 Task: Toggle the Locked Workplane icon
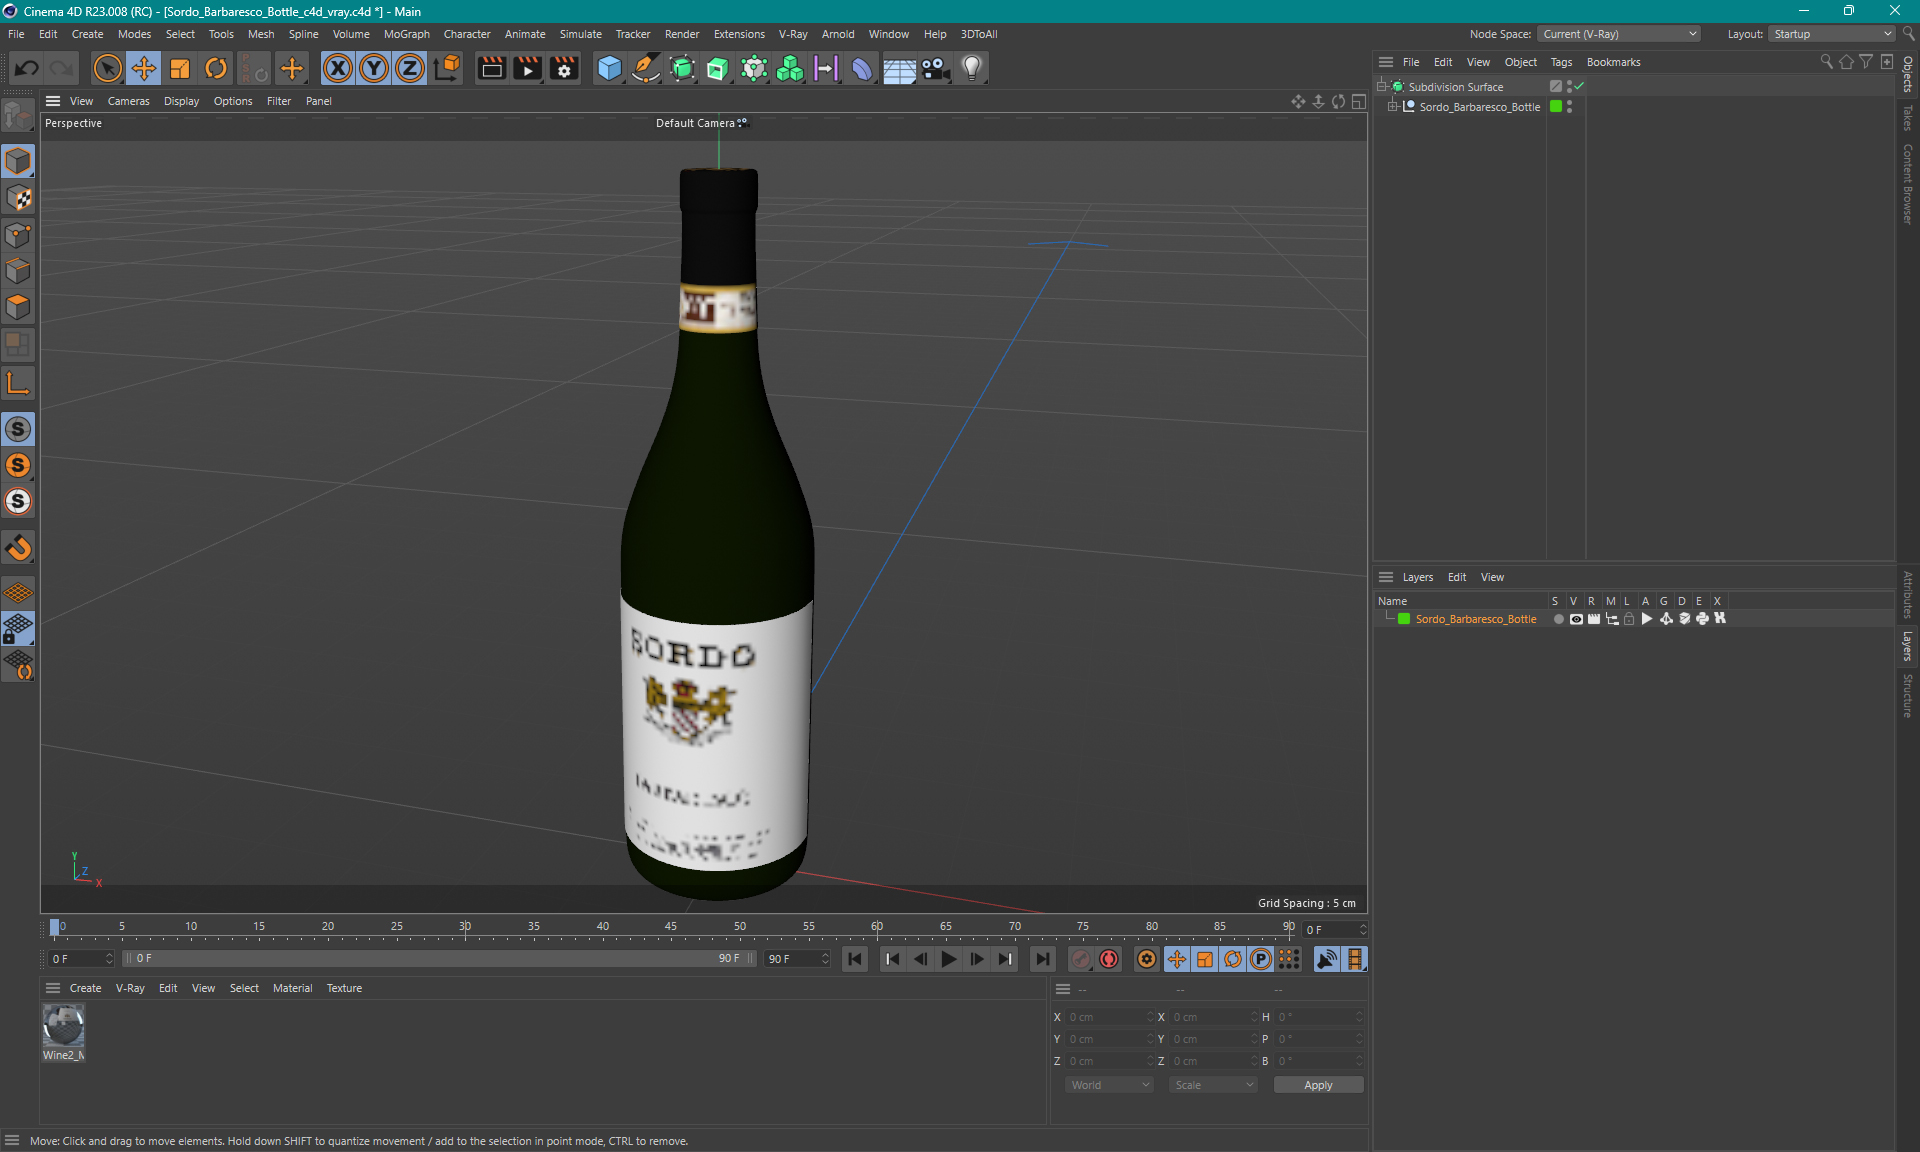pos(18,629)
